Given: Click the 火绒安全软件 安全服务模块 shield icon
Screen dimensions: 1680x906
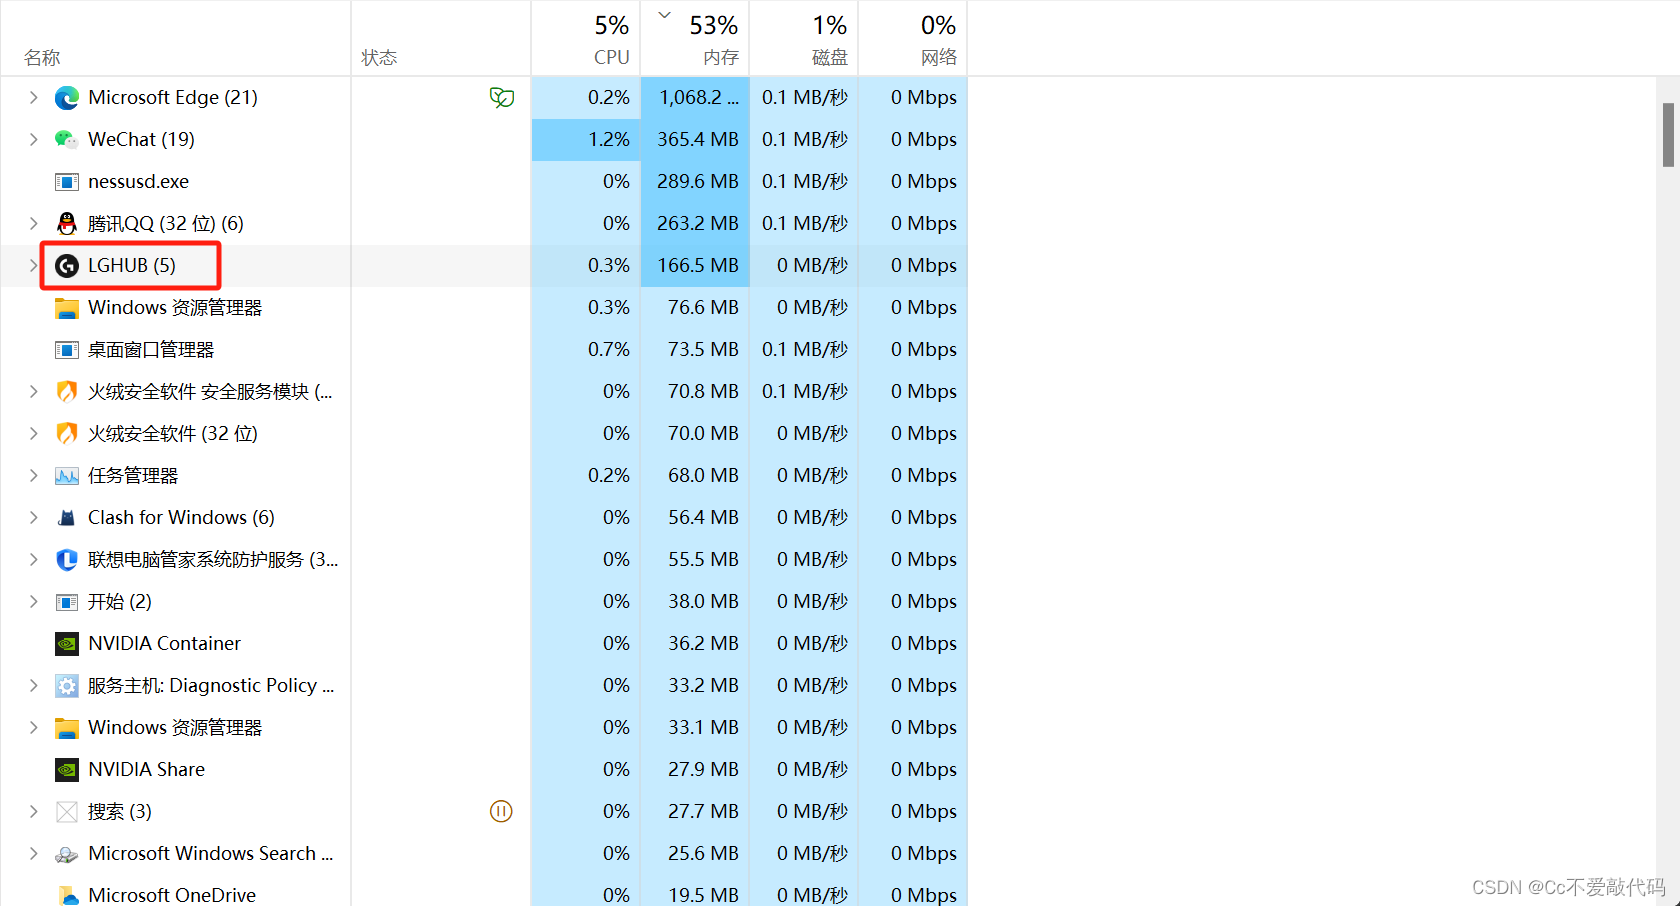Looking at the screenshot, I should click(x=67, y=392).
